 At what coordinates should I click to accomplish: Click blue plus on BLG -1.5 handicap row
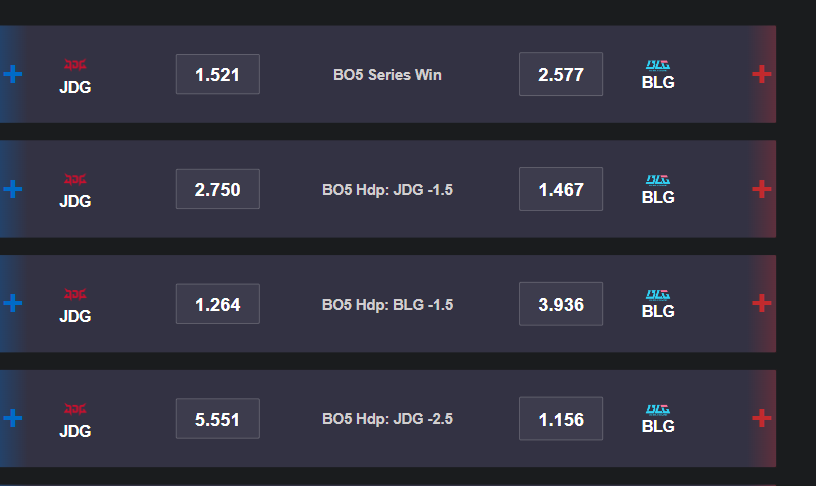point(12,303)
